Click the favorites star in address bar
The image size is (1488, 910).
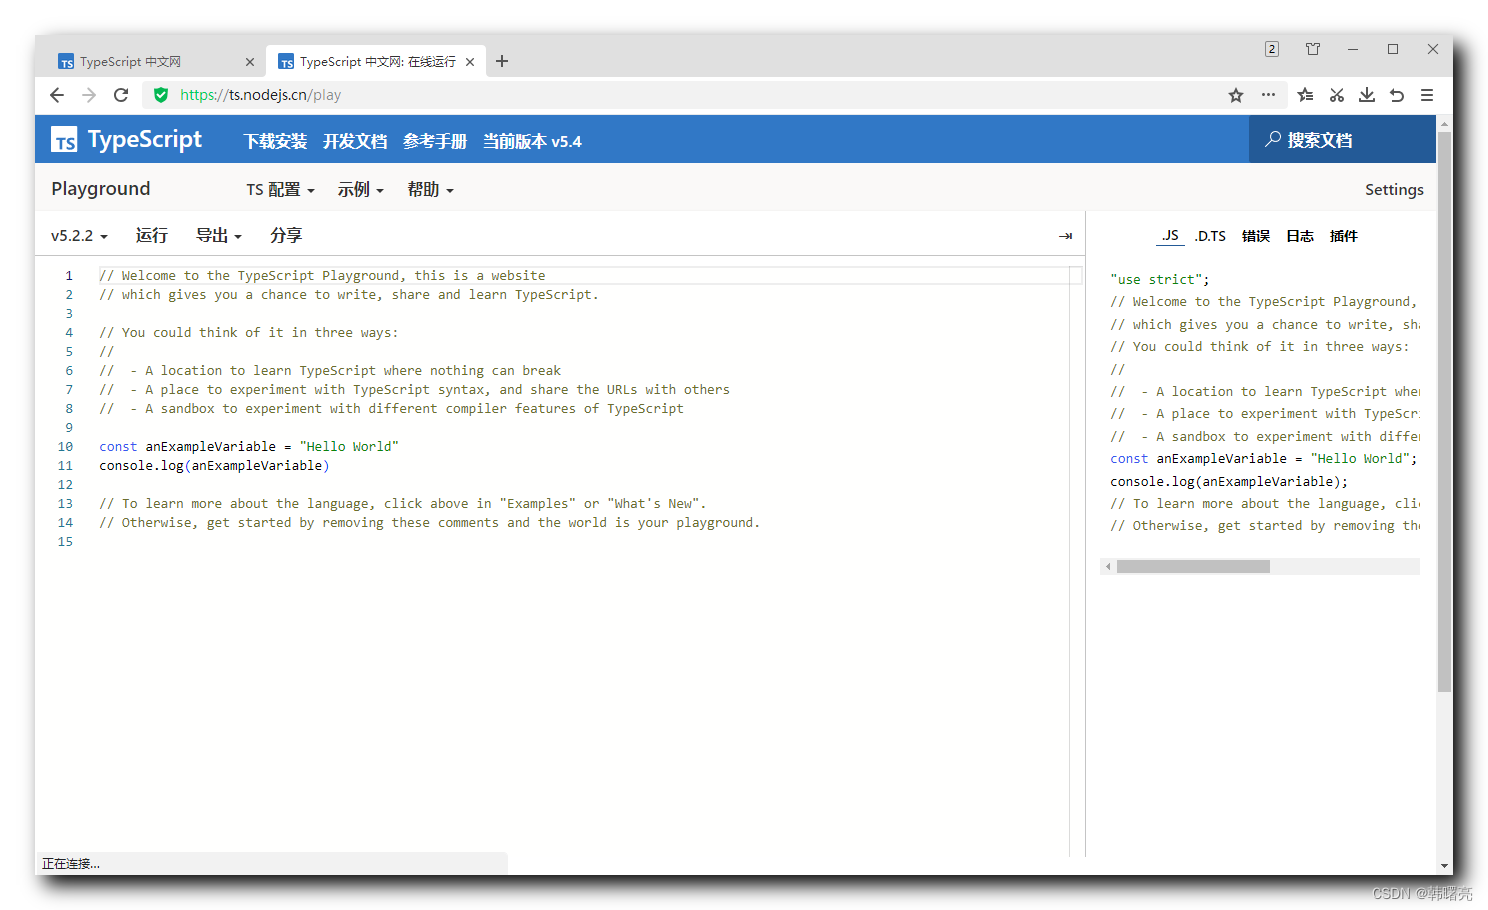pos(1236,95)
